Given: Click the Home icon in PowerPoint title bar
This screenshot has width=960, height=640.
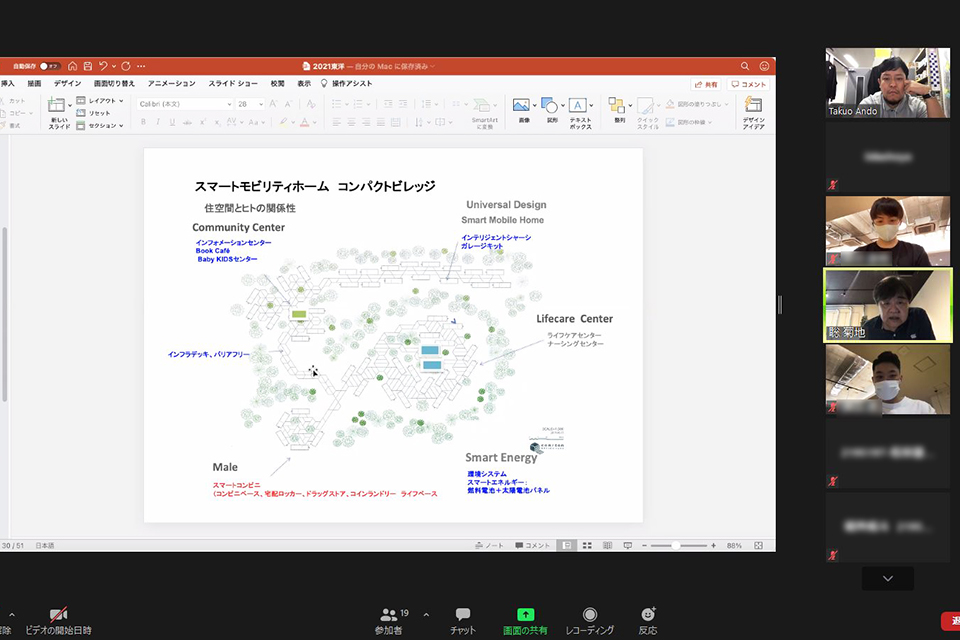Looking at the screenshot, I should [72, 66].
